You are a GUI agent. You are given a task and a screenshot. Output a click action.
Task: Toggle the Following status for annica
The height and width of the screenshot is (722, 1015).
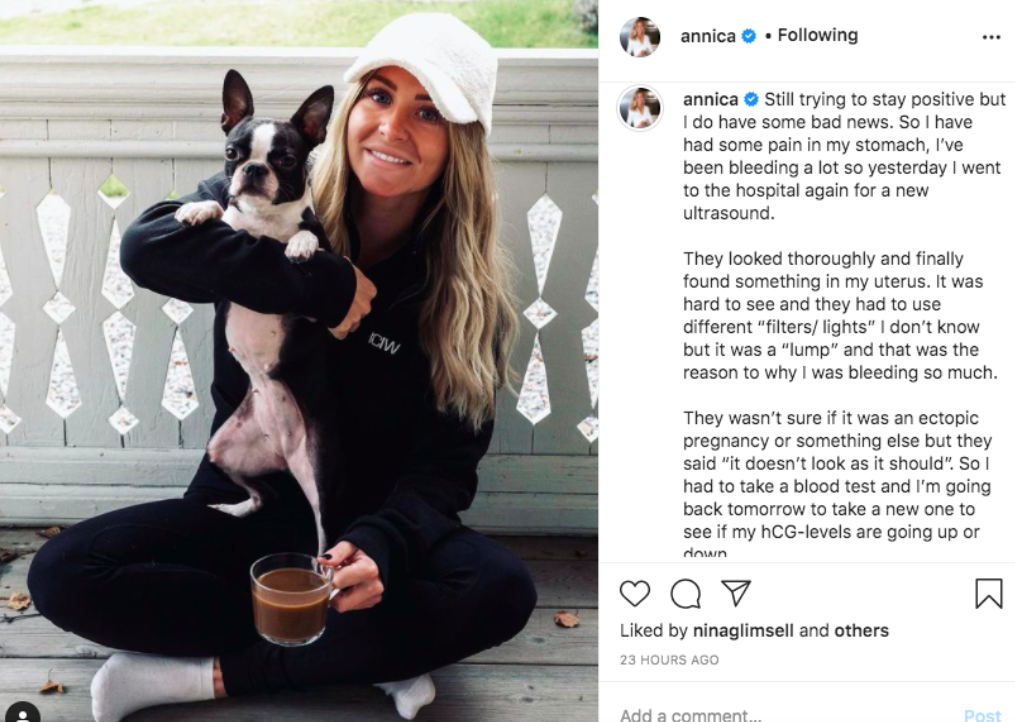click(x=818, y=35)
